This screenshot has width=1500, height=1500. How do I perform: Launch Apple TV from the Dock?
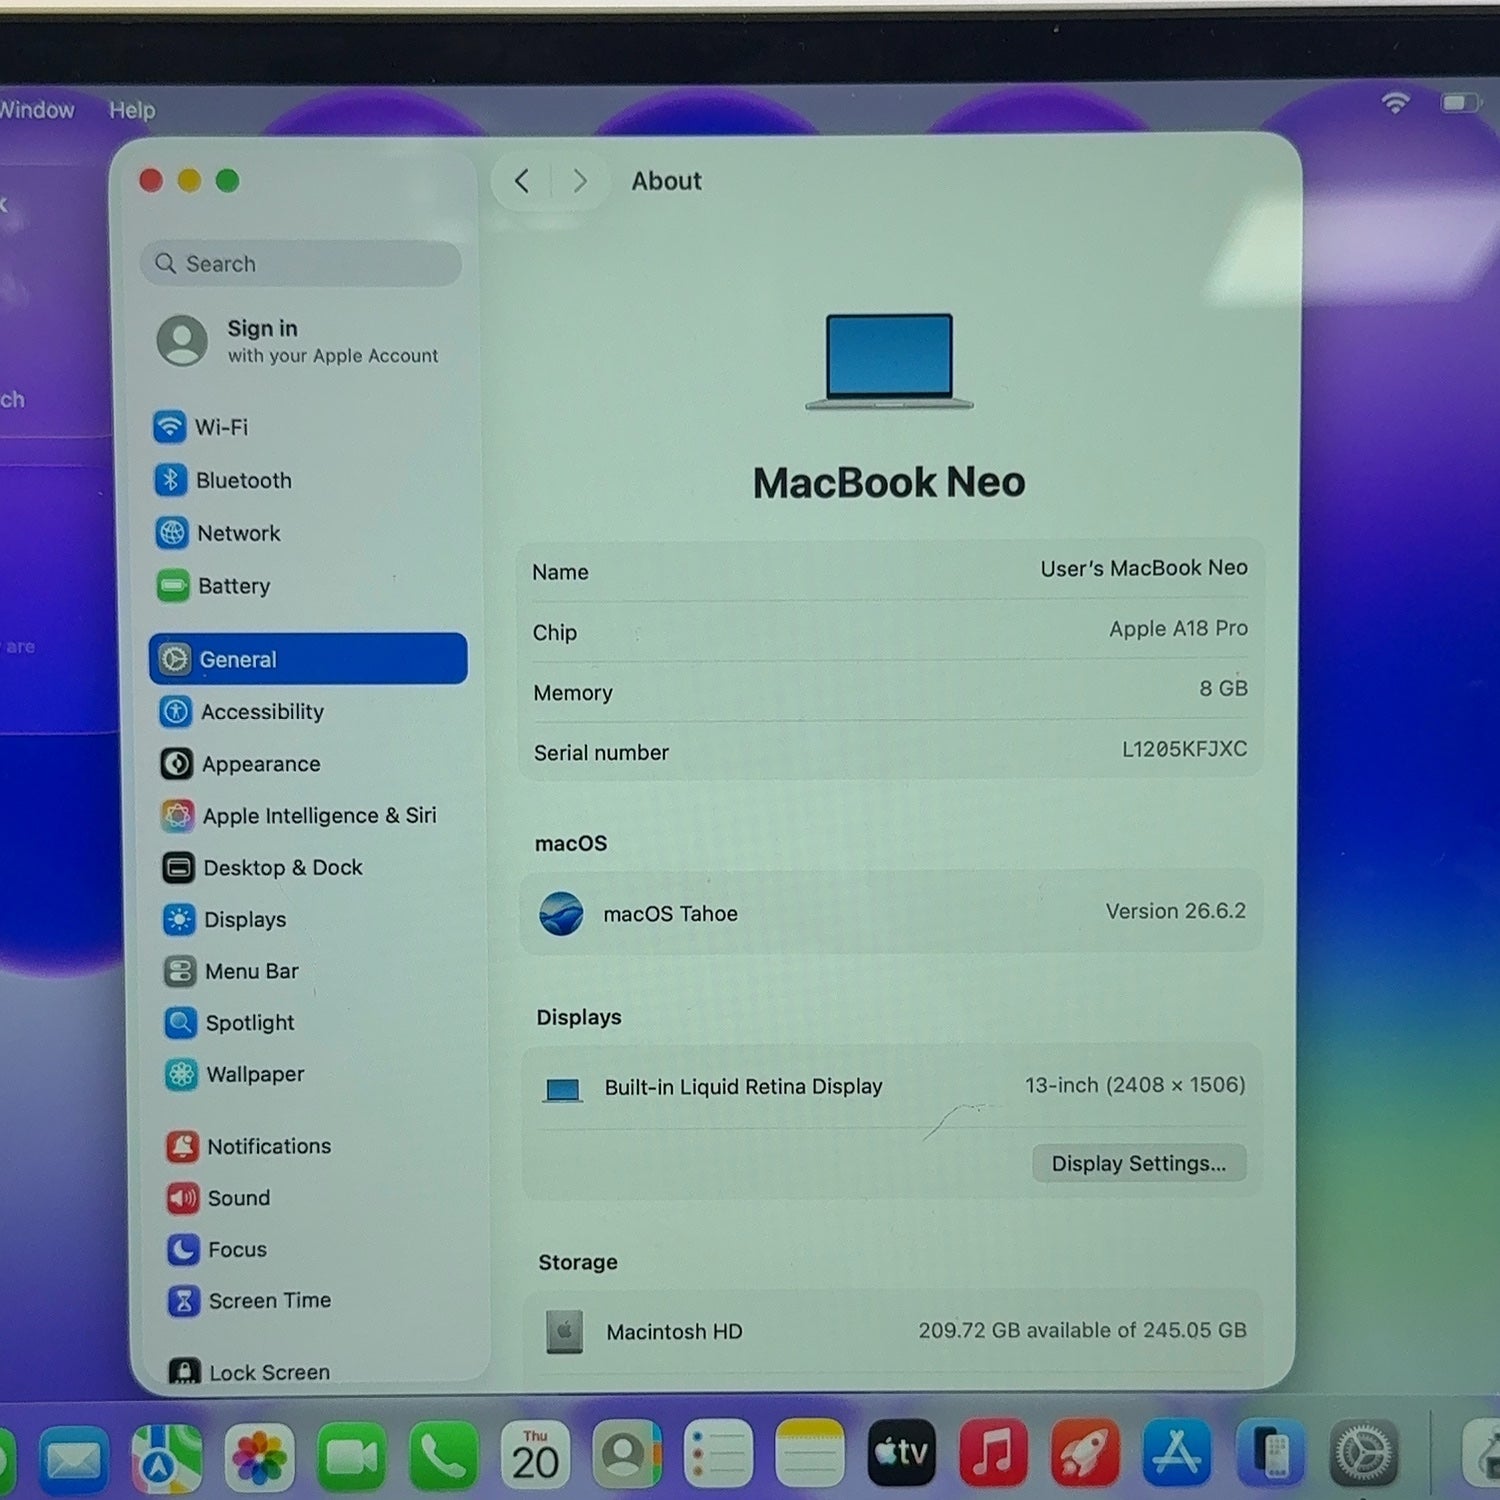902,1452
